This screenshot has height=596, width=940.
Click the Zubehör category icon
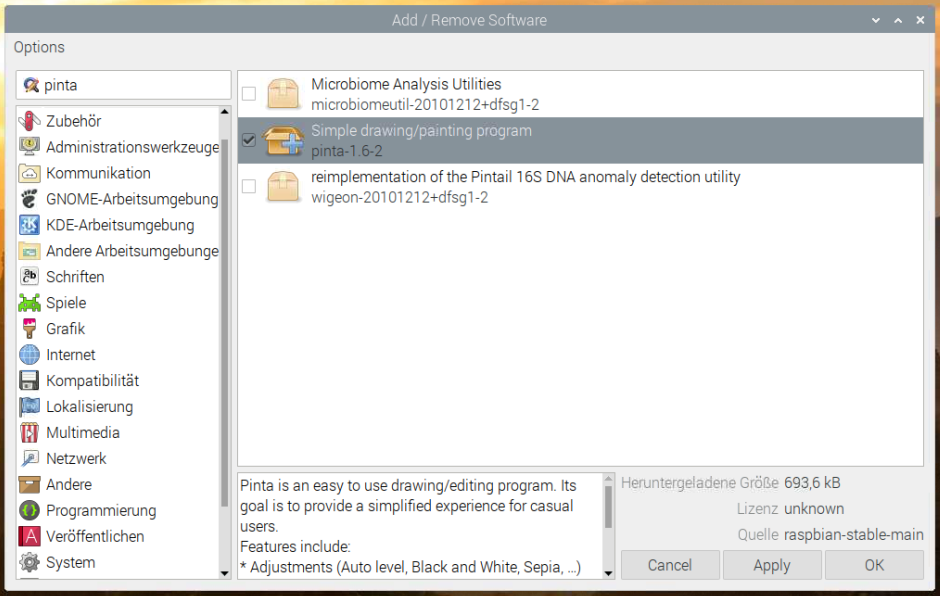point(29,121)
